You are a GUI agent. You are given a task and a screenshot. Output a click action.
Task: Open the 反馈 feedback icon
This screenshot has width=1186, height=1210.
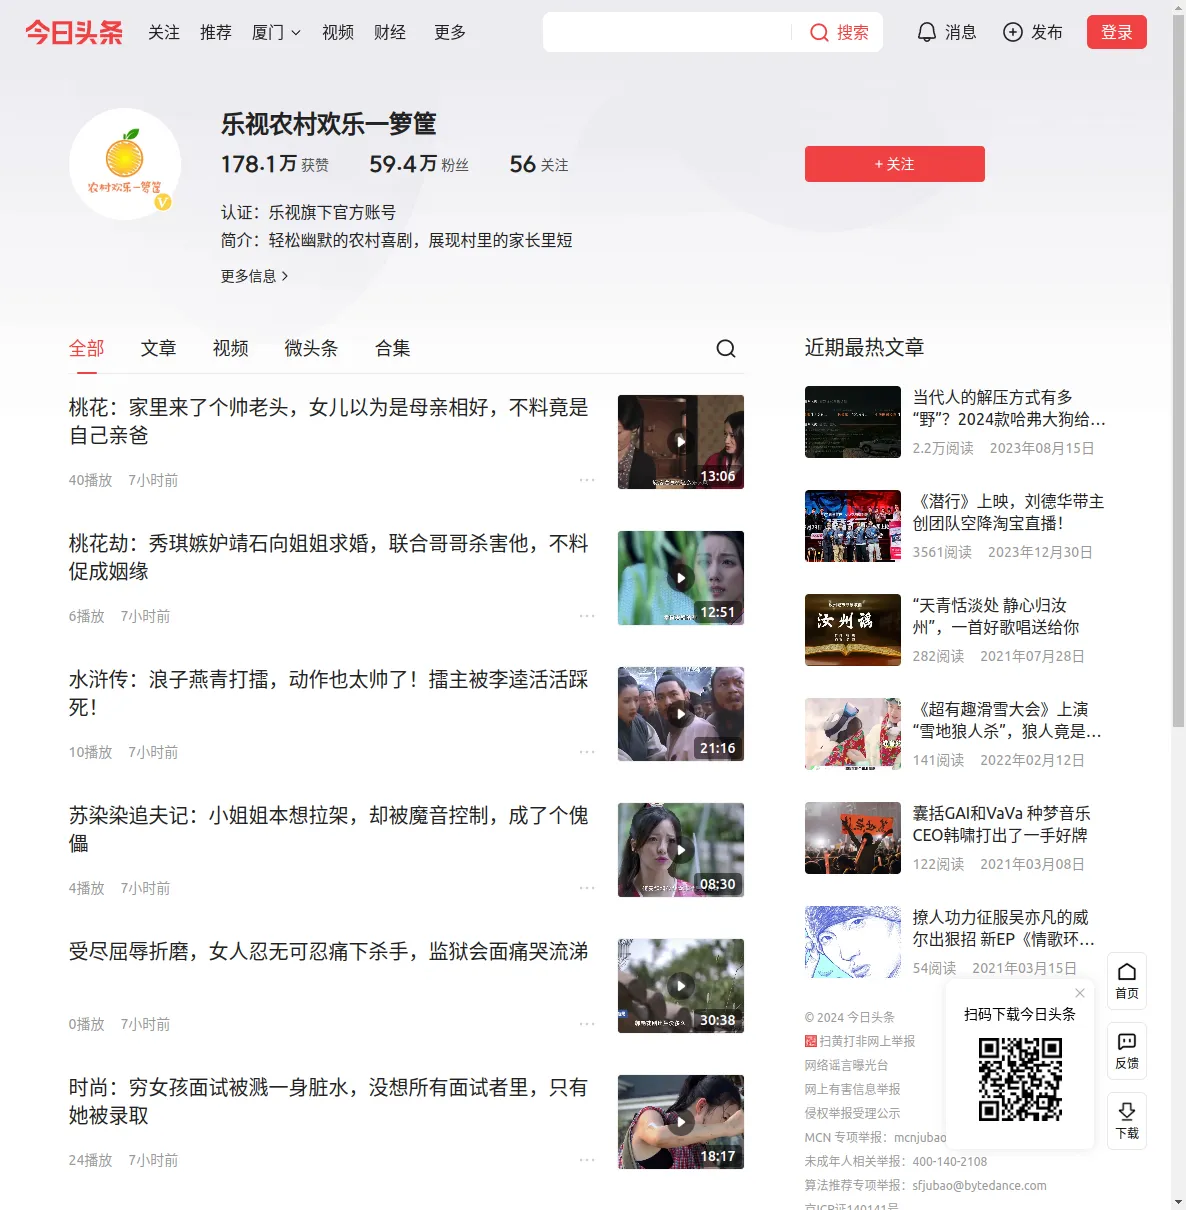1127,1051
